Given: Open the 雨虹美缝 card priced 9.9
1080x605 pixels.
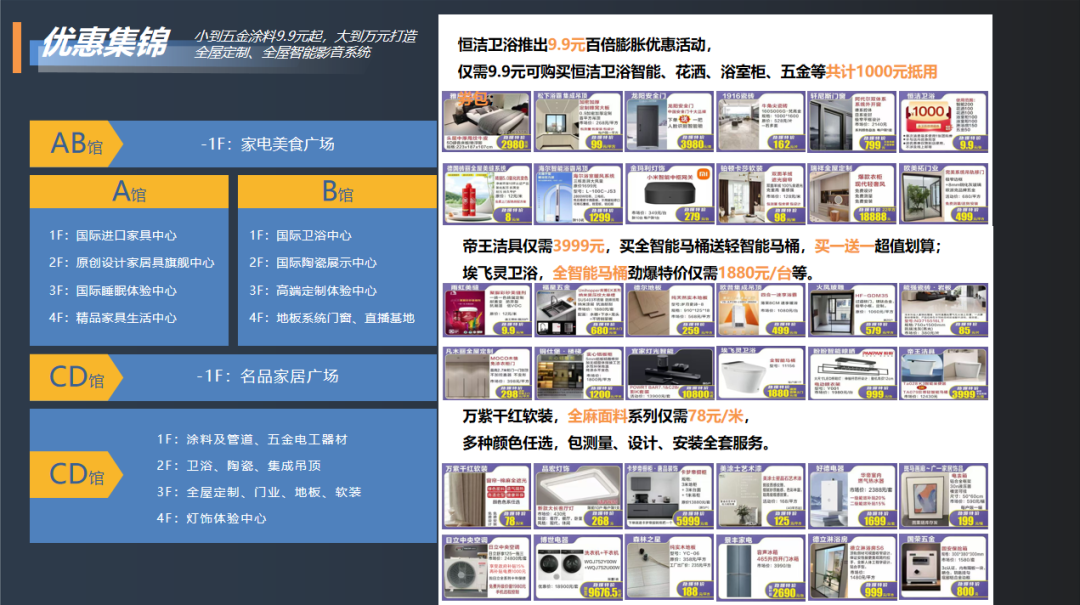Looking at the screenshot, I should [x=487, y=310].
